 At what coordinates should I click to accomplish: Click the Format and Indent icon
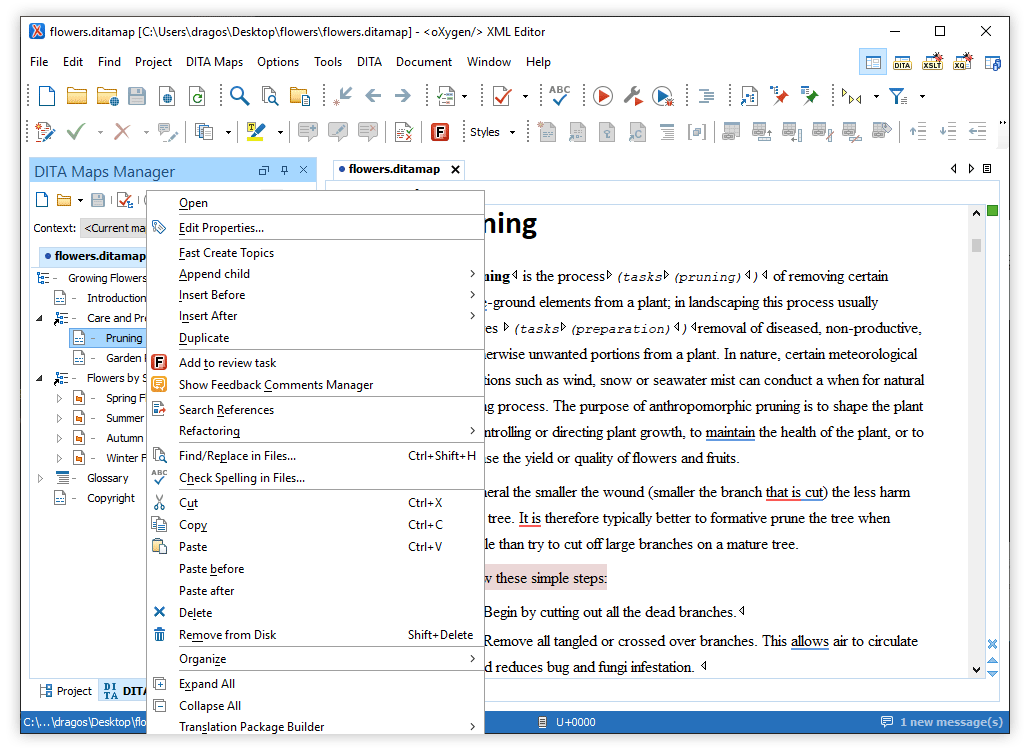(706, 97)
